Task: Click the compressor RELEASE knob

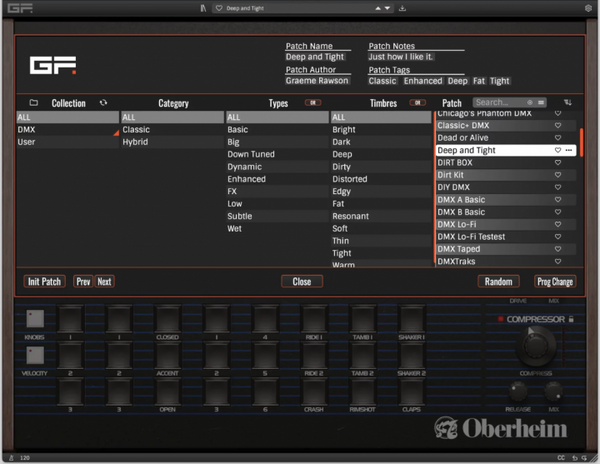Action: click(x=518, y=391)
